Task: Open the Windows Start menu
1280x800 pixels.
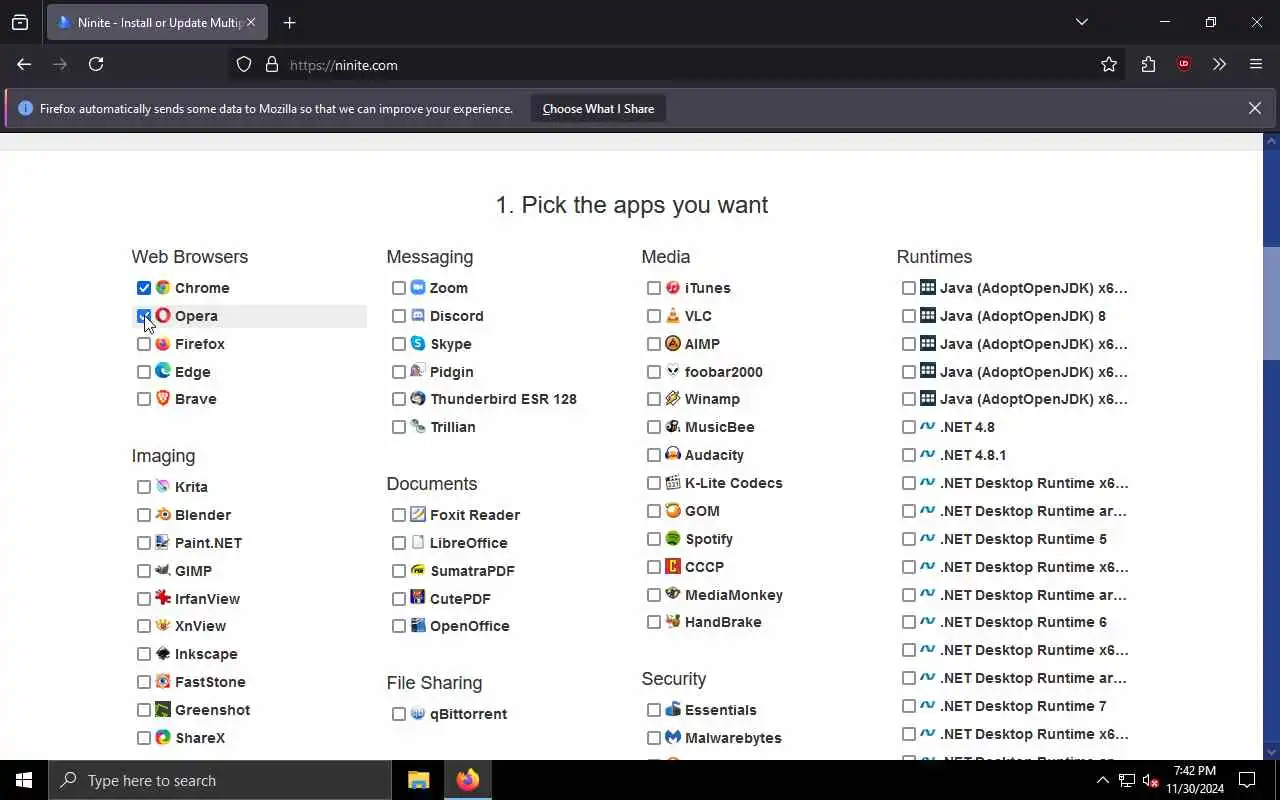Action: [x=24, y=780]
